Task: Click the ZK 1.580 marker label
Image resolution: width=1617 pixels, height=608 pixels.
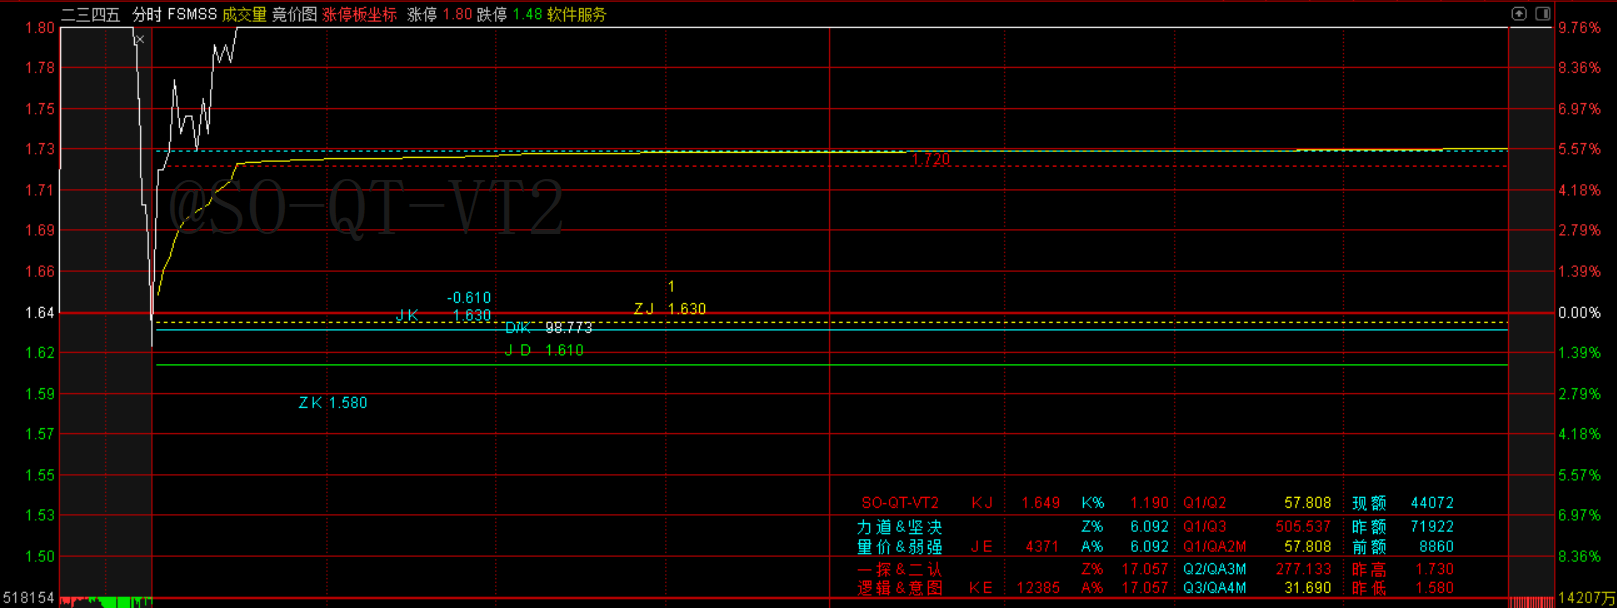Action: click(x=333, y=403)
